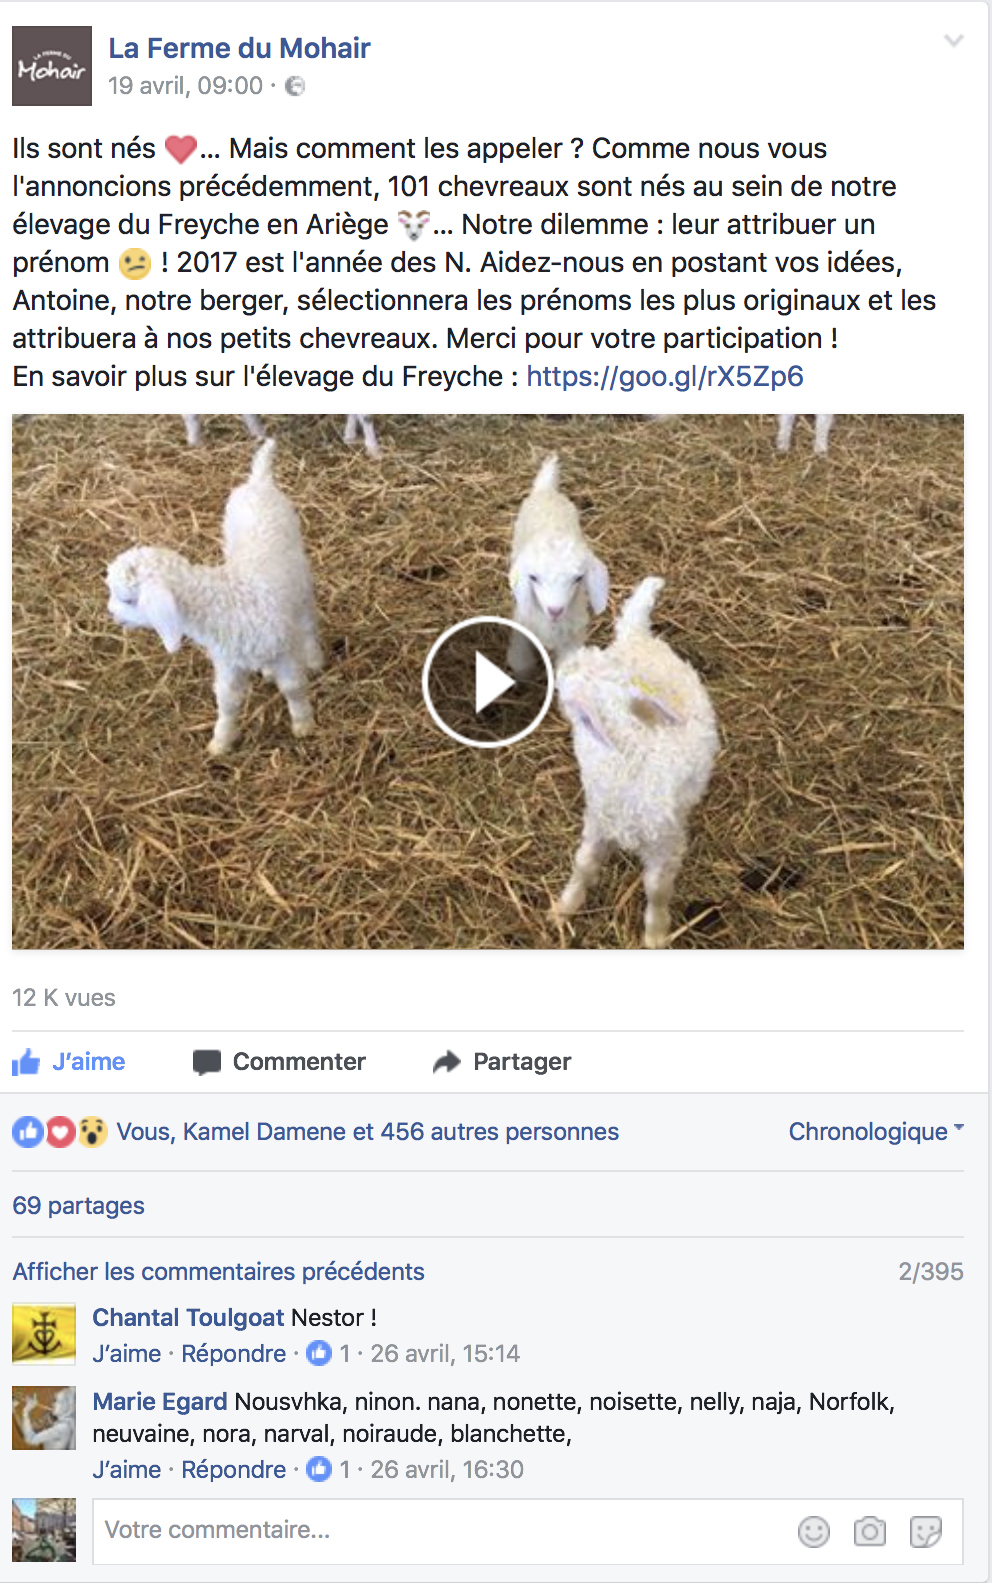
Task: Like Chantal Toulgoat's Nestor comment
Action: point(126,1353)
